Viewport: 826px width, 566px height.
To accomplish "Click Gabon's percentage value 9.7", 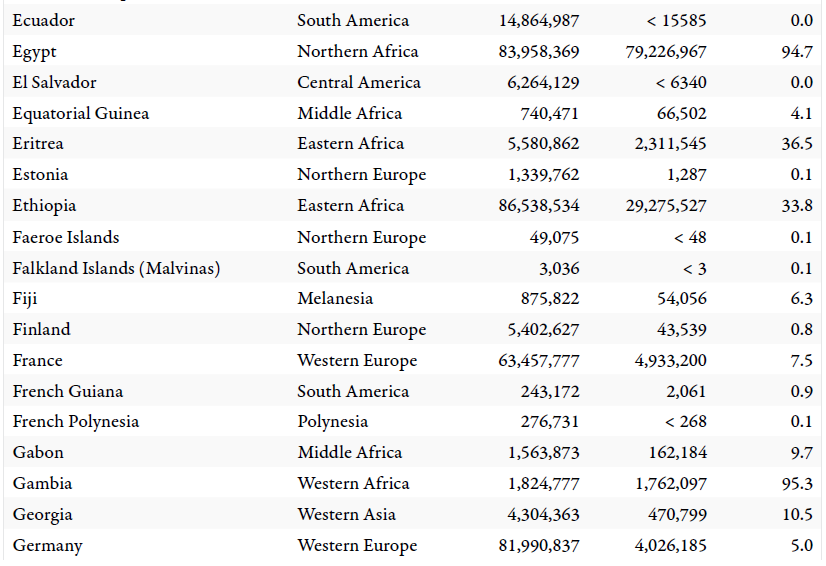I will click(801, 452).
